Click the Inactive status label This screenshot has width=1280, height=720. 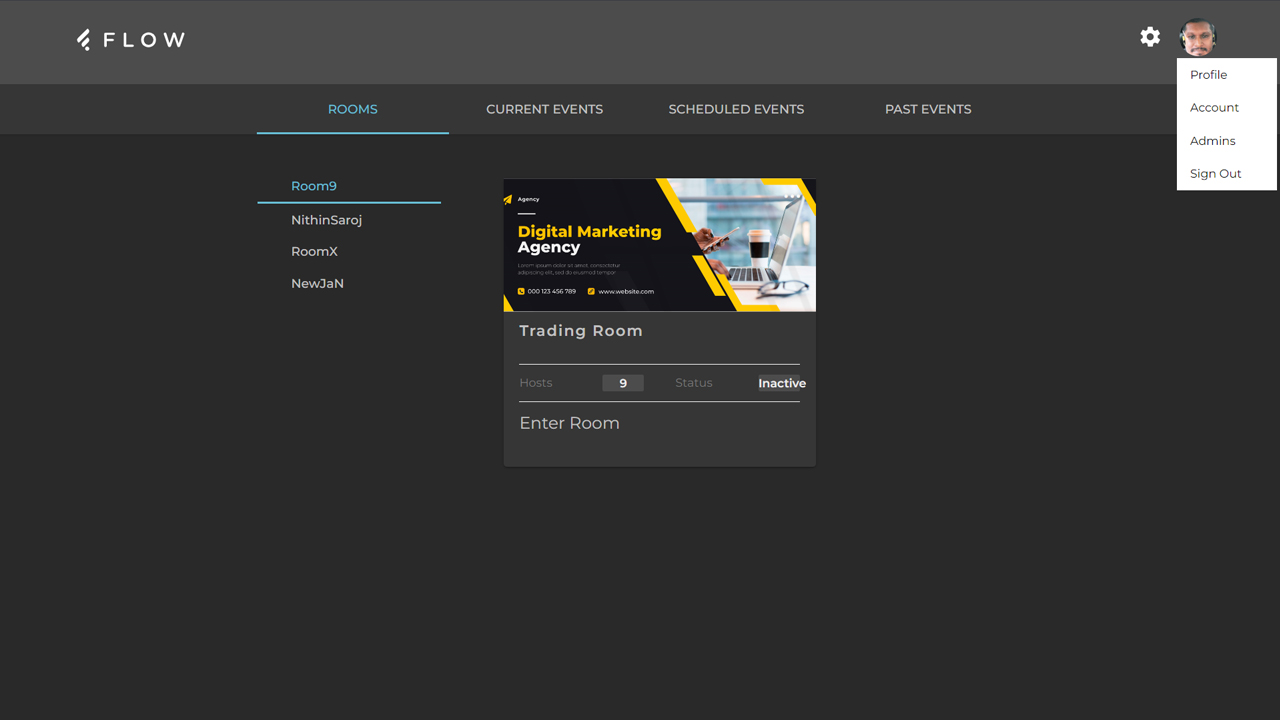click(x=781, y=383)
